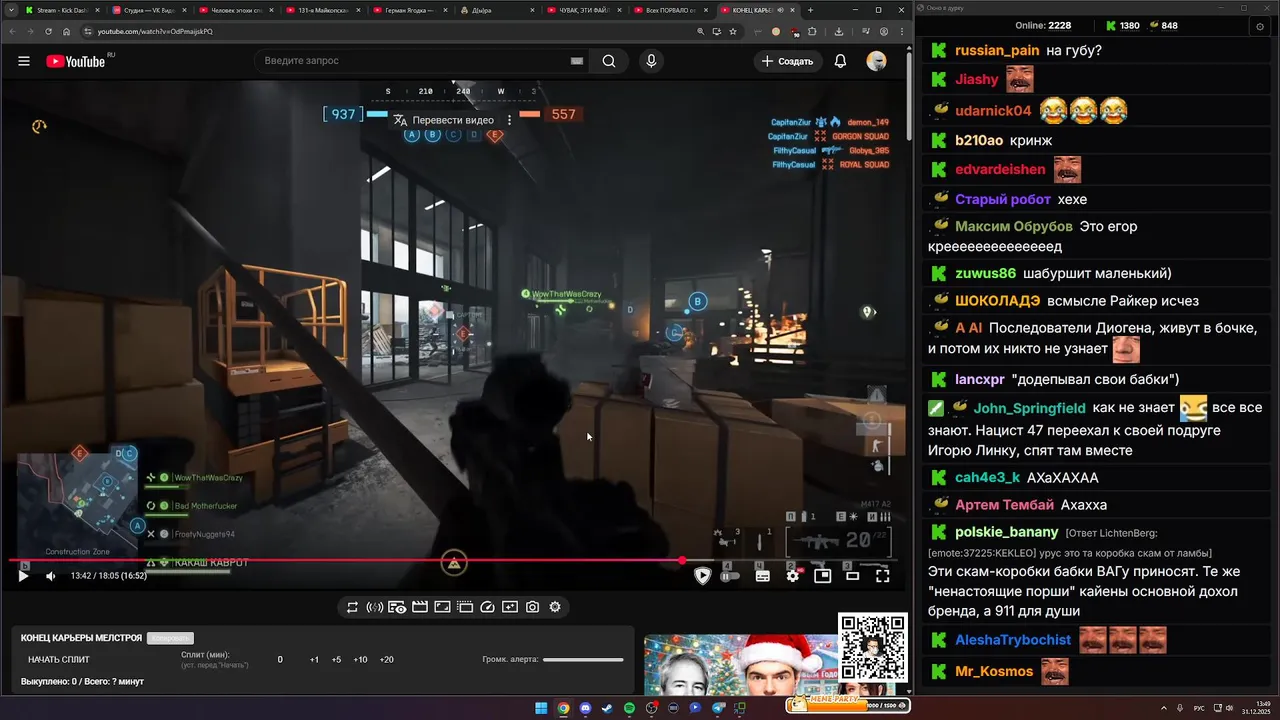
Task: Switch to the Студия — VK Видео tab
Action: click(x=148, y=10)
